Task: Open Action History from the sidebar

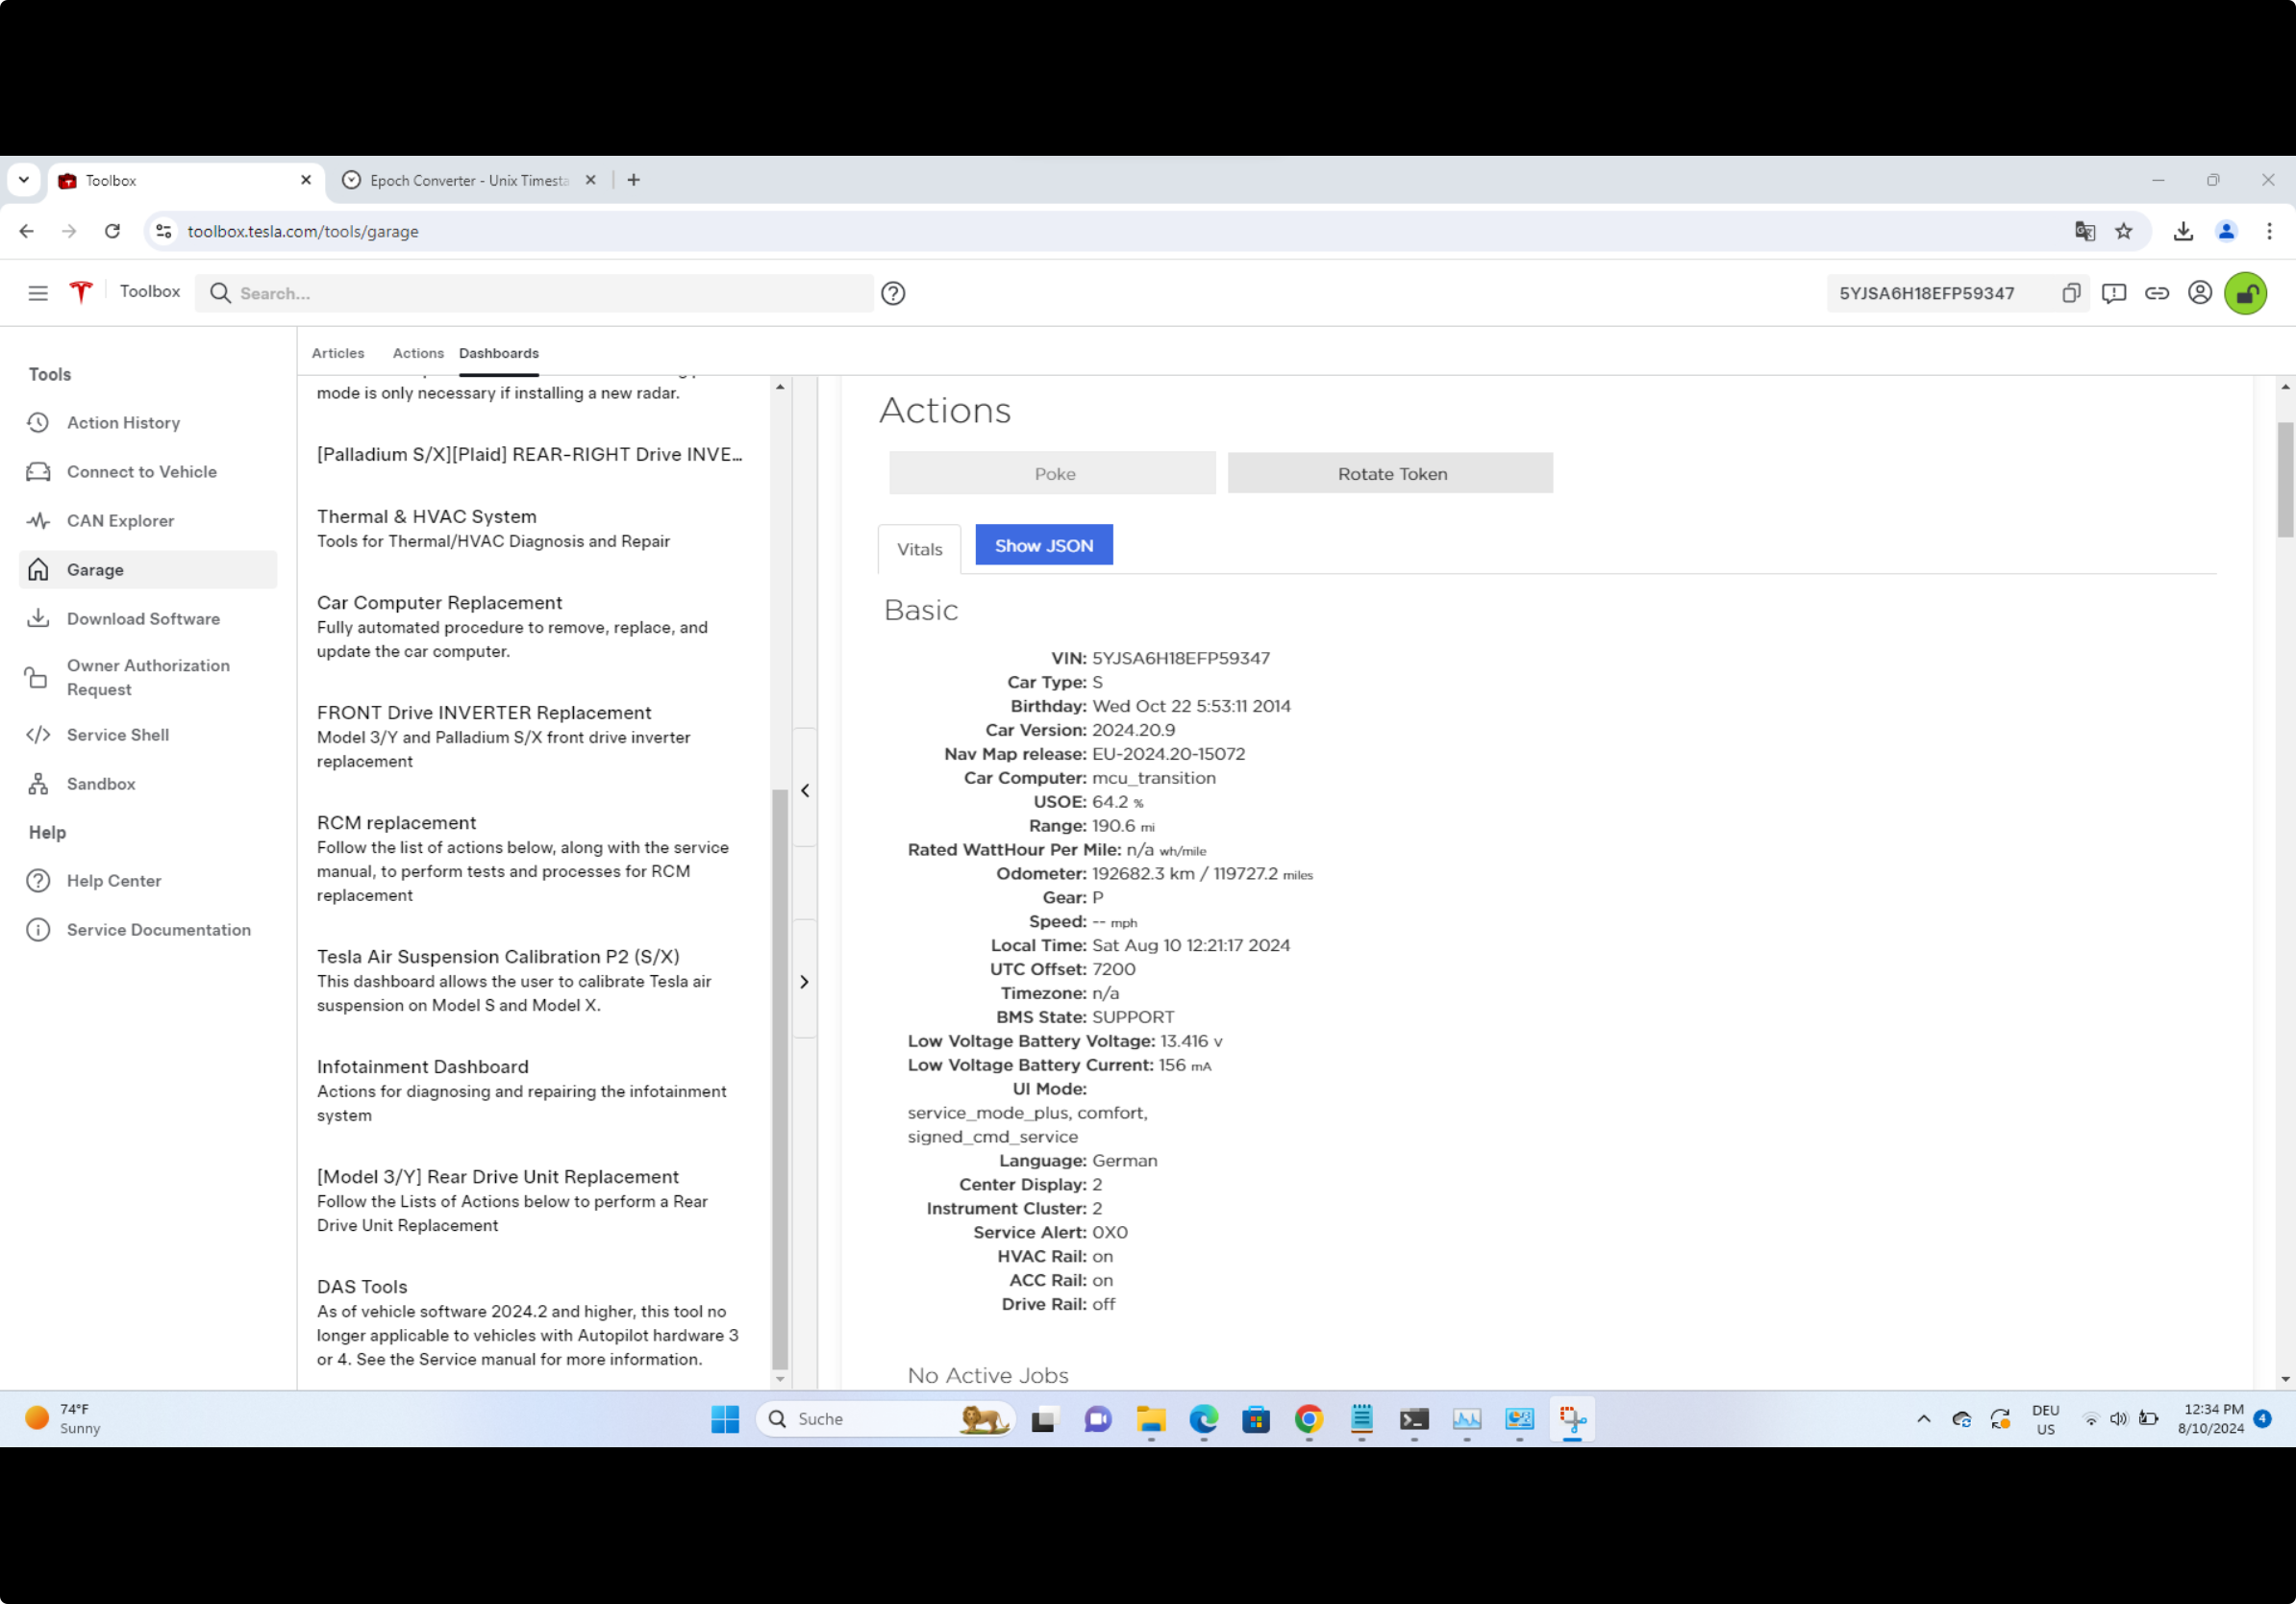Action: click(x=148, y=423)
